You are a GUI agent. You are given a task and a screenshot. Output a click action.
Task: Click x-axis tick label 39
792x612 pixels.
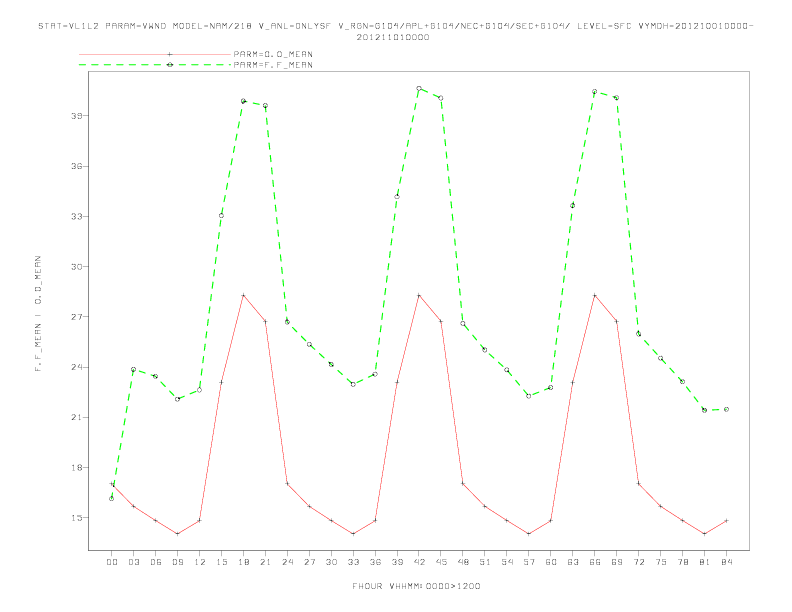point(397,562)
